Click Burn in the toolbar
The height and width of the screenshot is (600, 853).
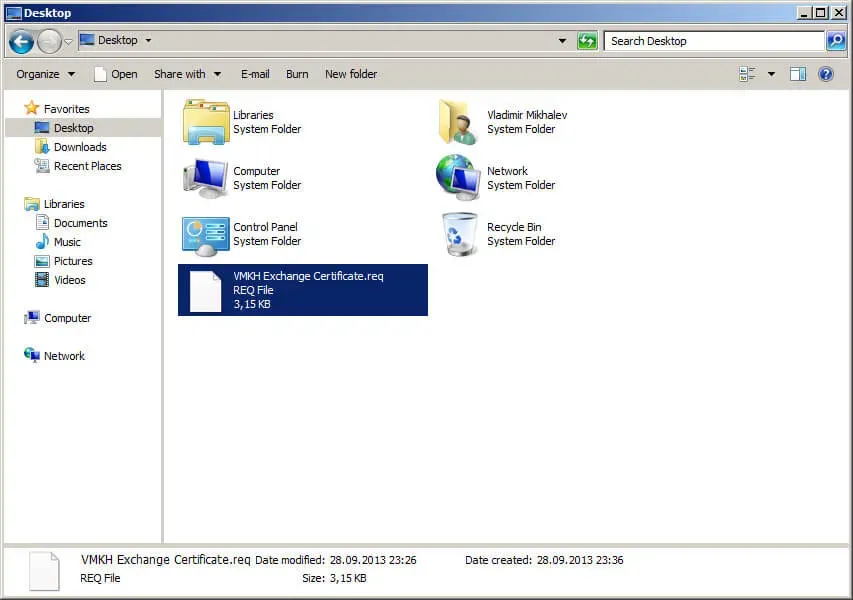pyautogui.click(x=297, y=74)
